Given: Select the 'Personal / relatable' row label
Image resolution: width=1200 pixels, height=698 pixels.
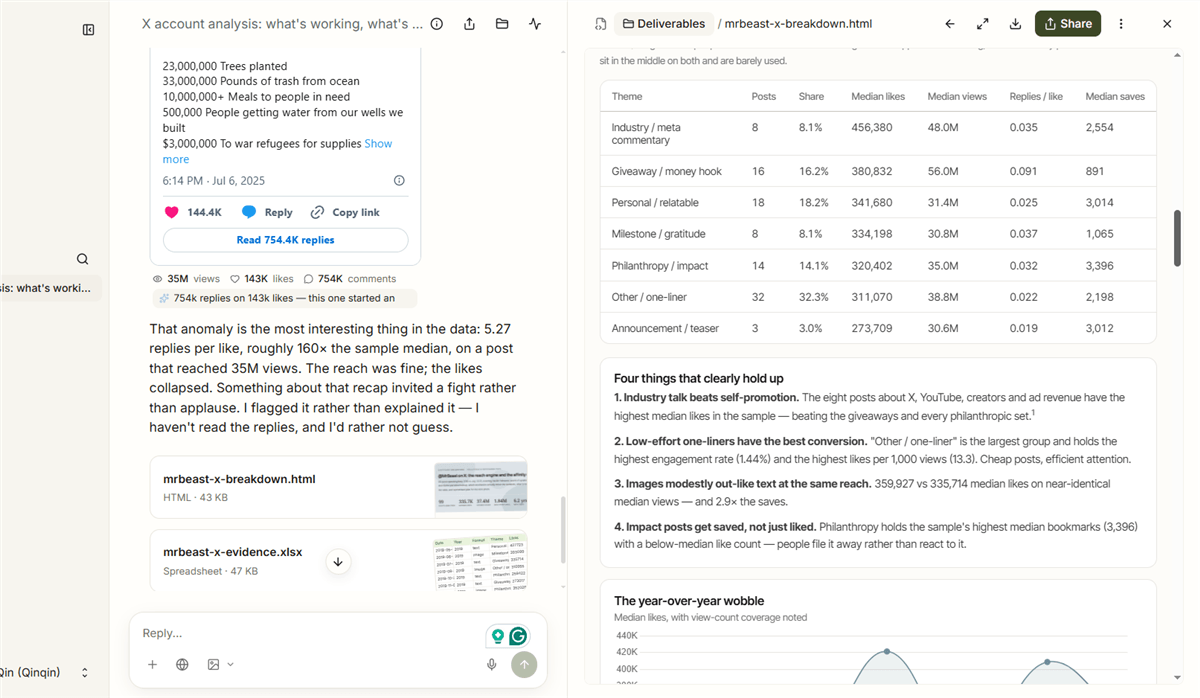Looking at the screenshot, I should coord(655,203).
